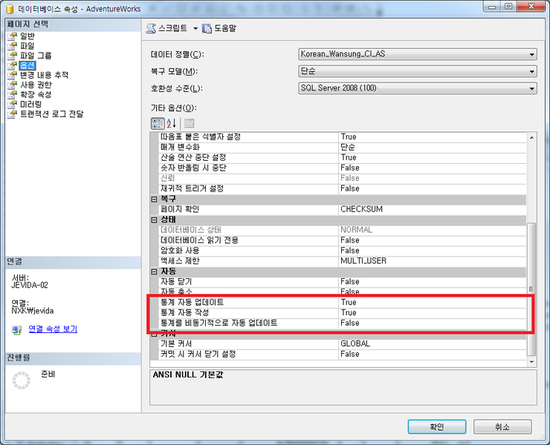Open the 호환성 수준 dropdown
Image resolution: width=550 pixels, height=445 pixels.
[x=417, y=88]
